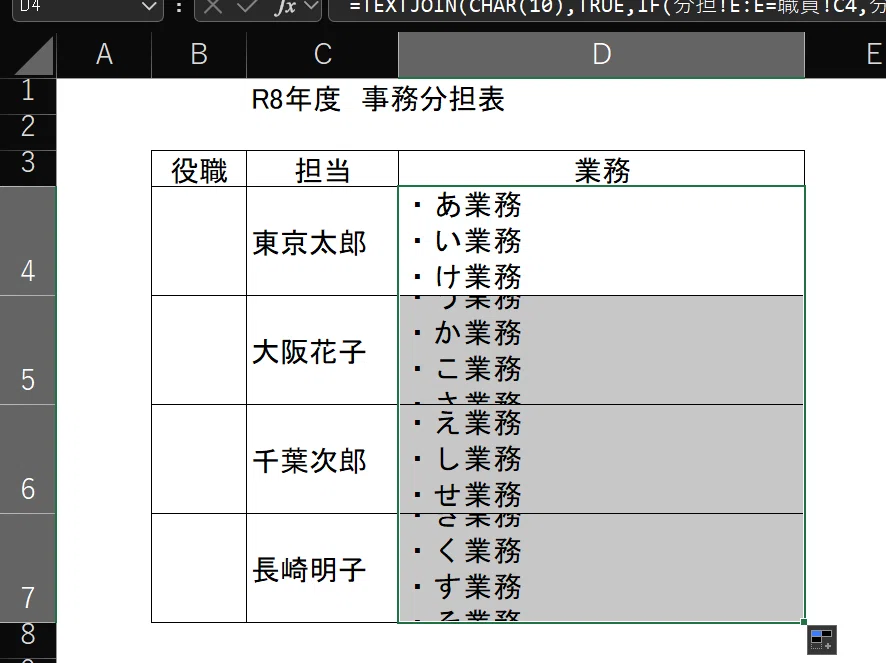886x663 pixels.
Task: Select row 4 header
Action: click(28, 241)
